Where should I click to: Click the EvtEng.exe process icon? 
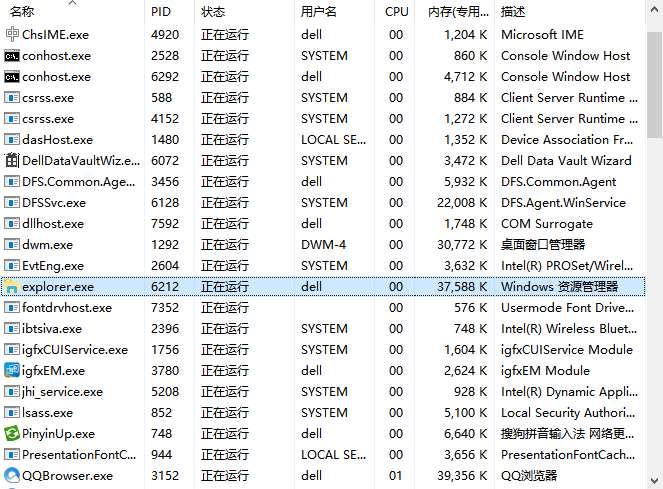tap(12, 266)
